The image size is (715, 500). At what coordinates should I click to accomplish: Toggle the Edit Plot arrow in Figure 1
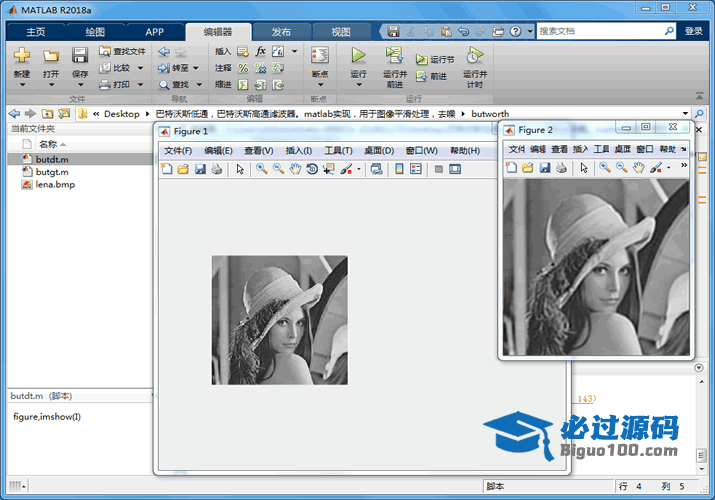240,169
